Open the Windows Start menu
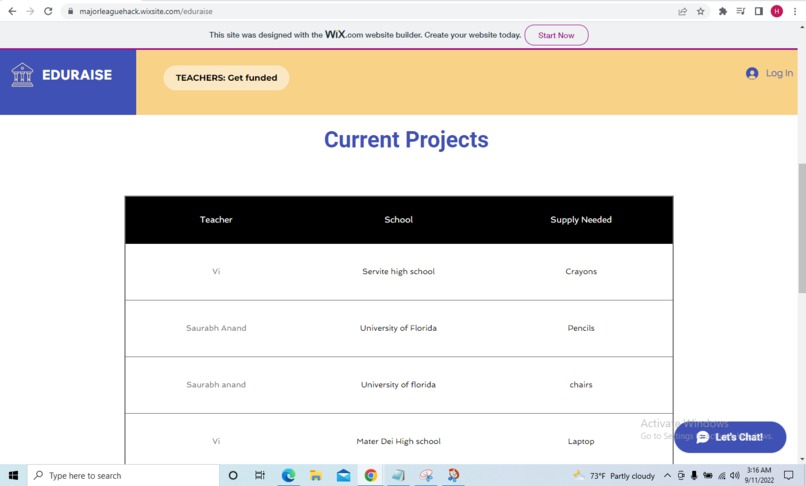806x486 pixels. click(x=13, y=476)
